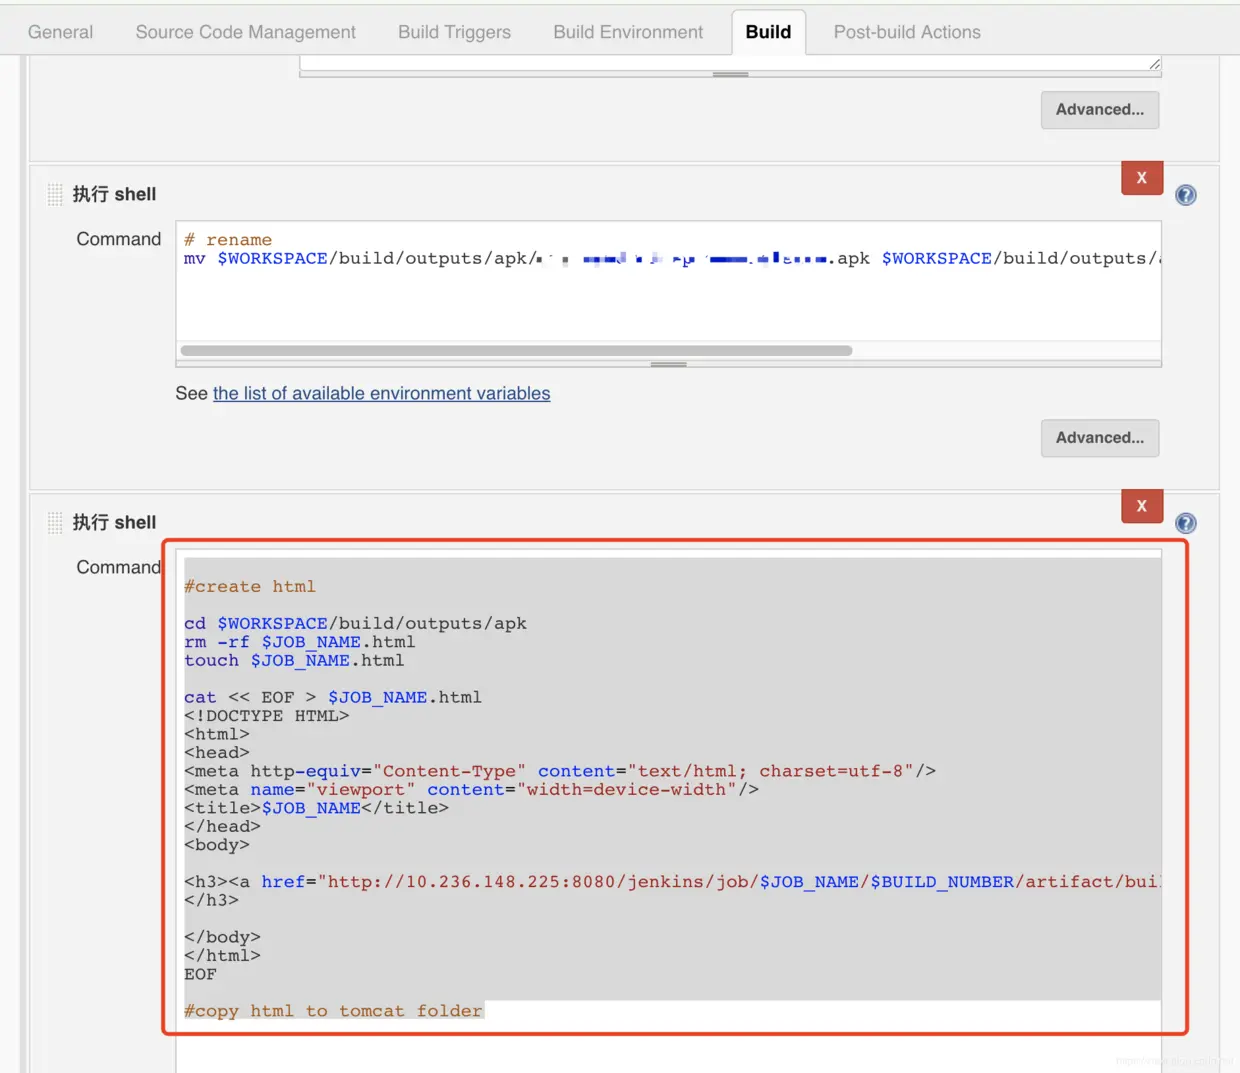Click the Advanced button above the rename shell step
Viewport: 1240px width, 1073px height.
1100,110
